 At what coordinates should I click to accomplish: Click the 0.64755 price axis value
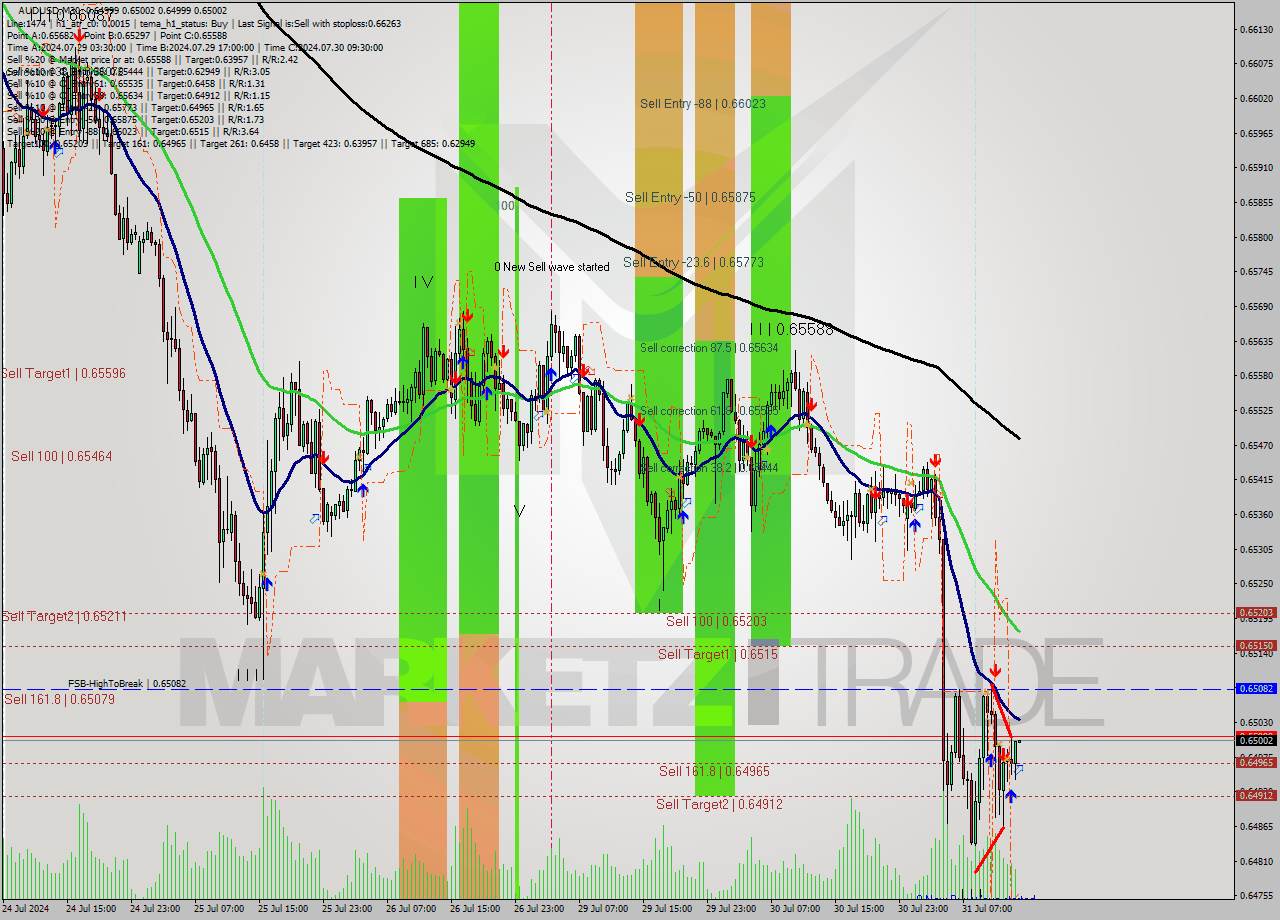click(x=1256, y=896)
